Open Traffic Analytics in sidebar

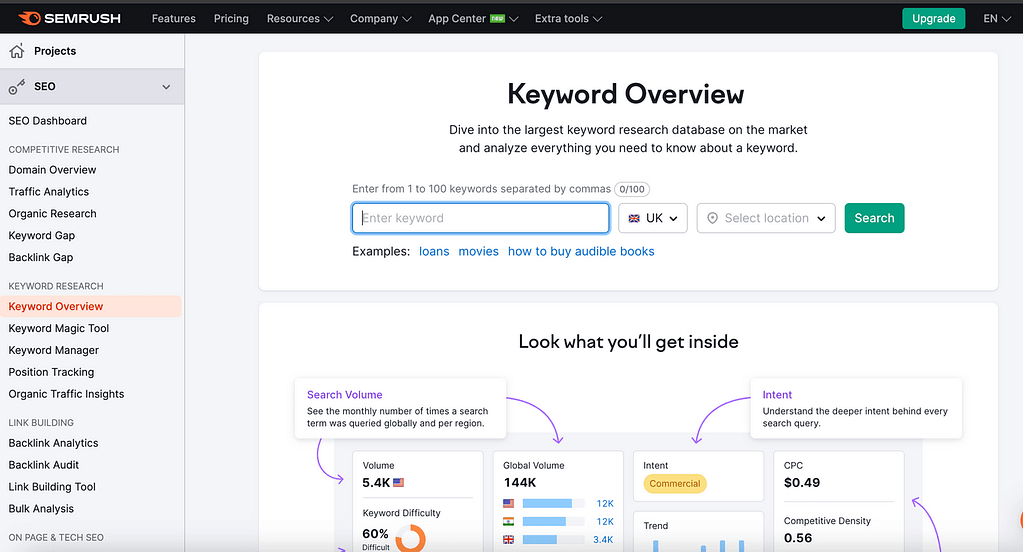[49, 192]
